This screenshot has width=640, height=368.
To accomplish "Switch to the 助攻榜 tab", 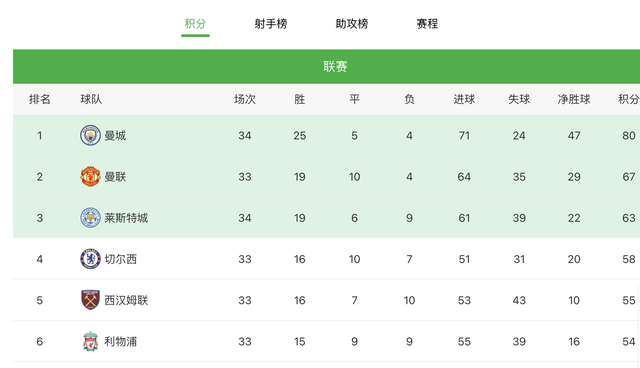I will tap(352, 24).
